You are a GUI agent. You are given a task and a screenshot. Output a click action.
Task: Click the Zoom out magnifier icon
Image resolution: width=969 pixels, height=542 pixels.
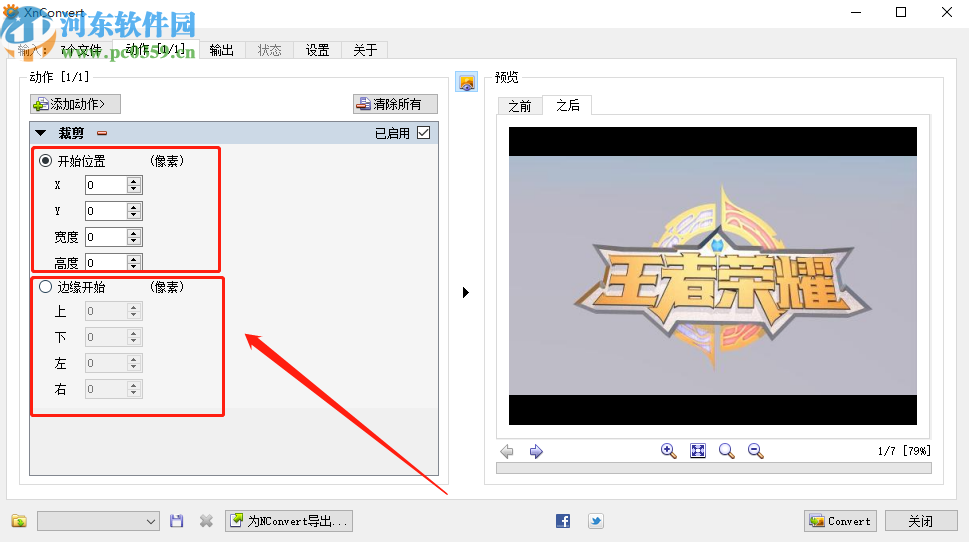pyautogui.click(x=756, y=451)
